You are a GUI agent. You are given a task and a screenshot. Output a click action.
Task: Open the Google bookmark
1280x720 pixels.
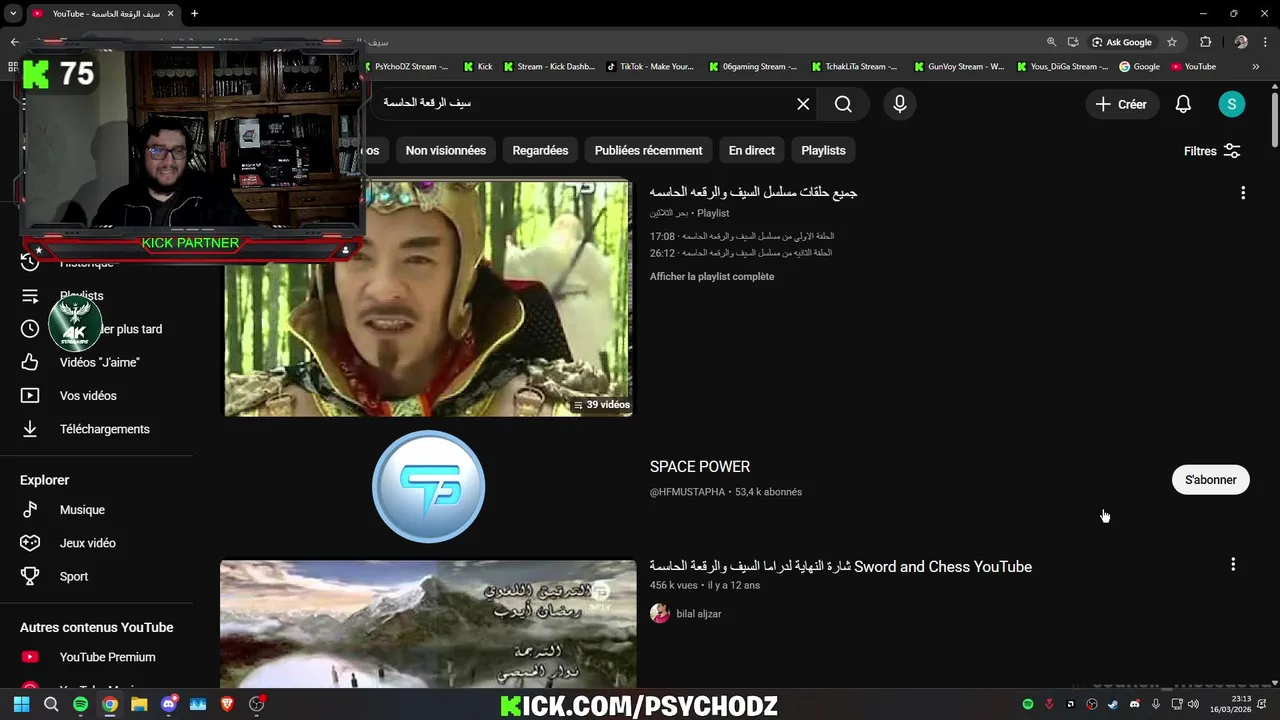(x=1139, y=67)
